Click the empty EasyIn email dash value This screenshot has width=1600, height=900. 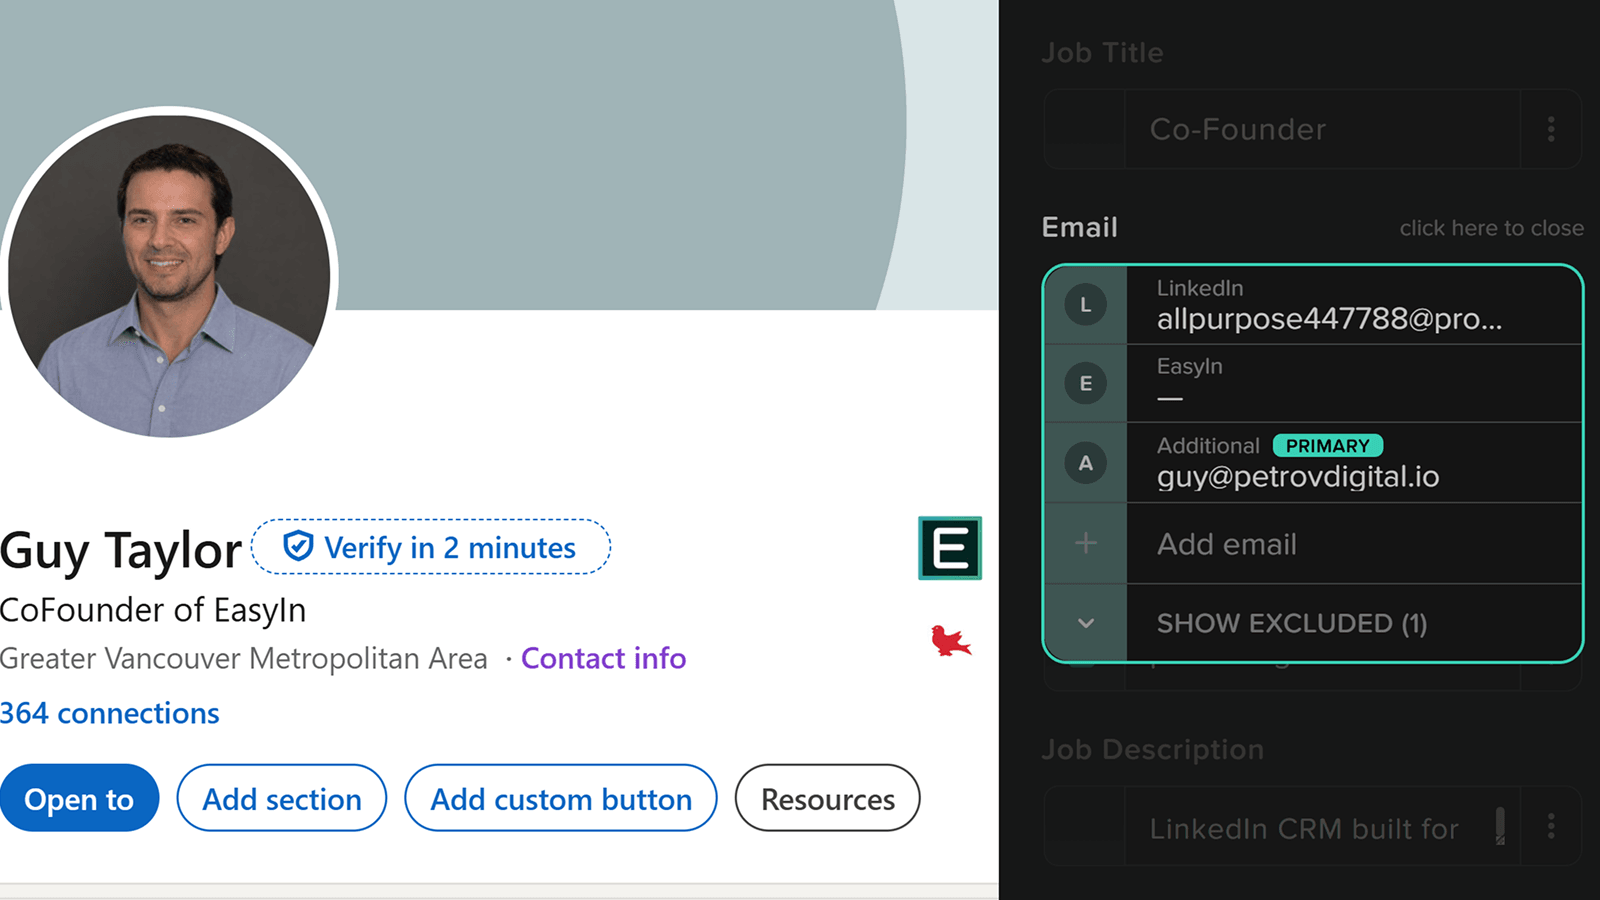pyautogui.click(x=1170, y=399)
